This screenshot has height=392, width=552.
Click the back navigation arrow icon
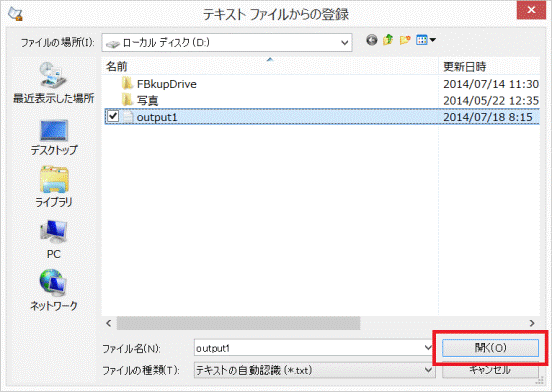371,40
